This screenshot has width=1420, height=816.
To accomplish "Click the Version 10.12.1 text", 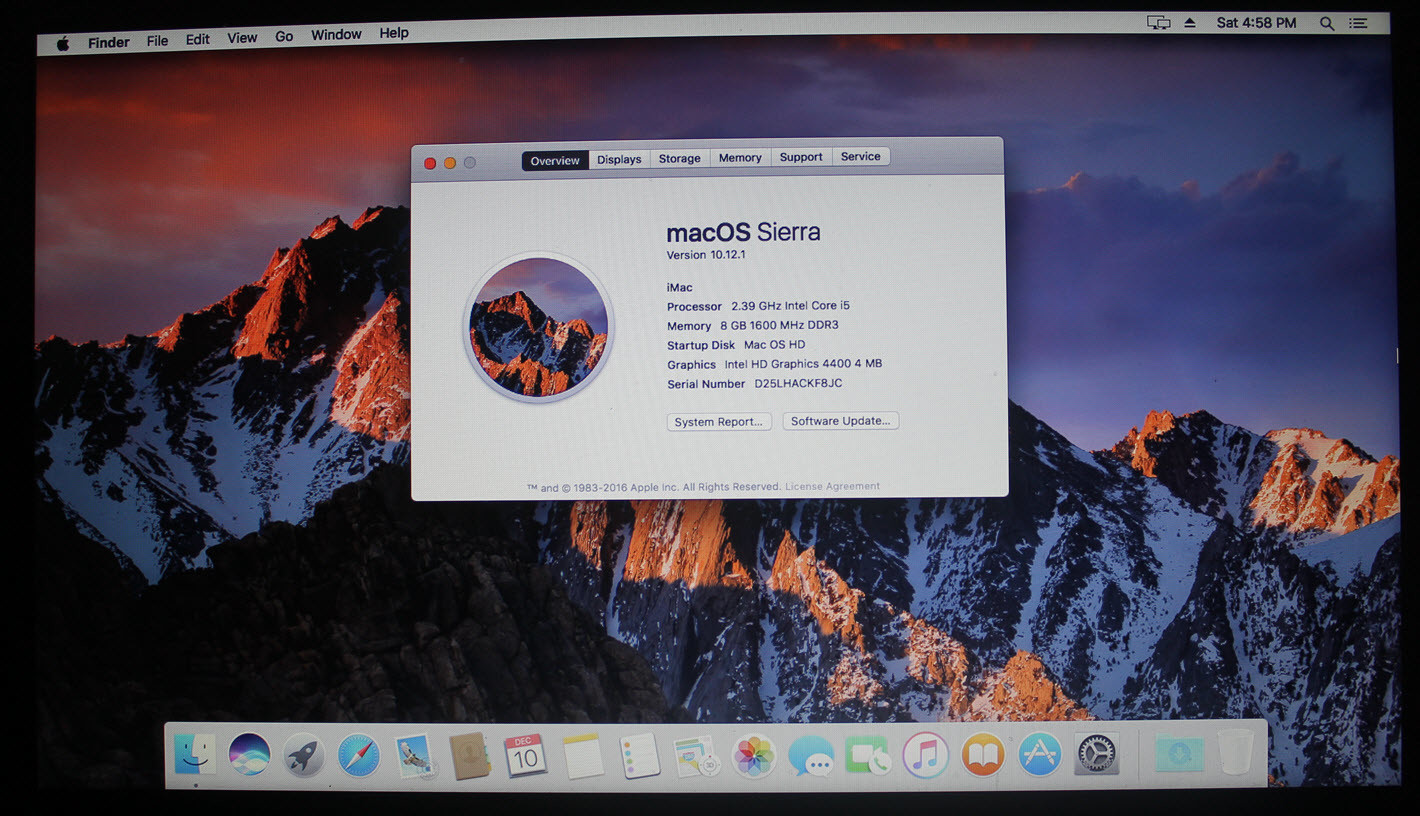I will point(706,255).
